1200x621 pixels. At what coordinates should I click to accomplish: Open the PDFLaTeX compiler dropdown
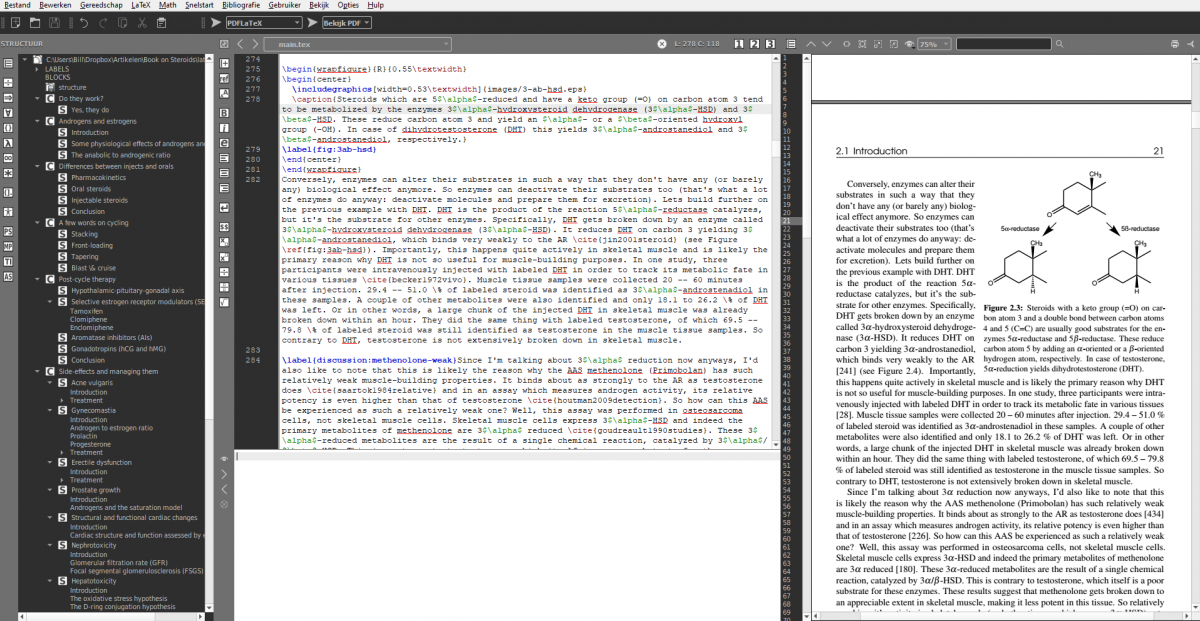(263, 21)
